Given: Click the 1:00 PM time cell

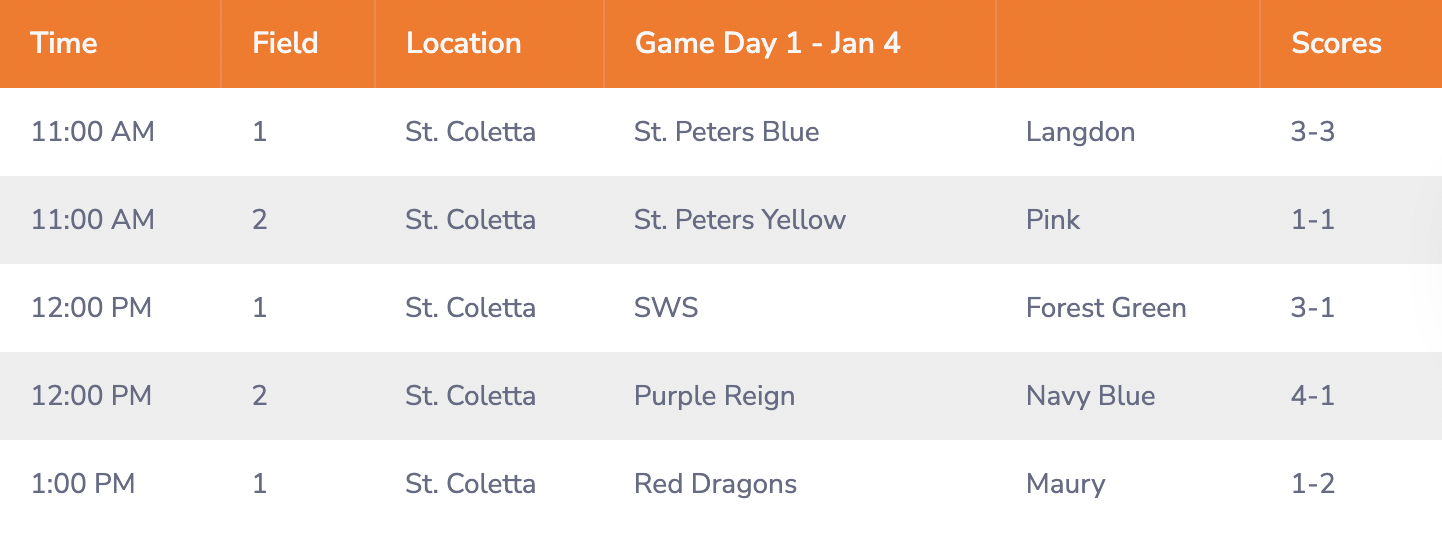Looking at the screenshot, I should 83,484.
